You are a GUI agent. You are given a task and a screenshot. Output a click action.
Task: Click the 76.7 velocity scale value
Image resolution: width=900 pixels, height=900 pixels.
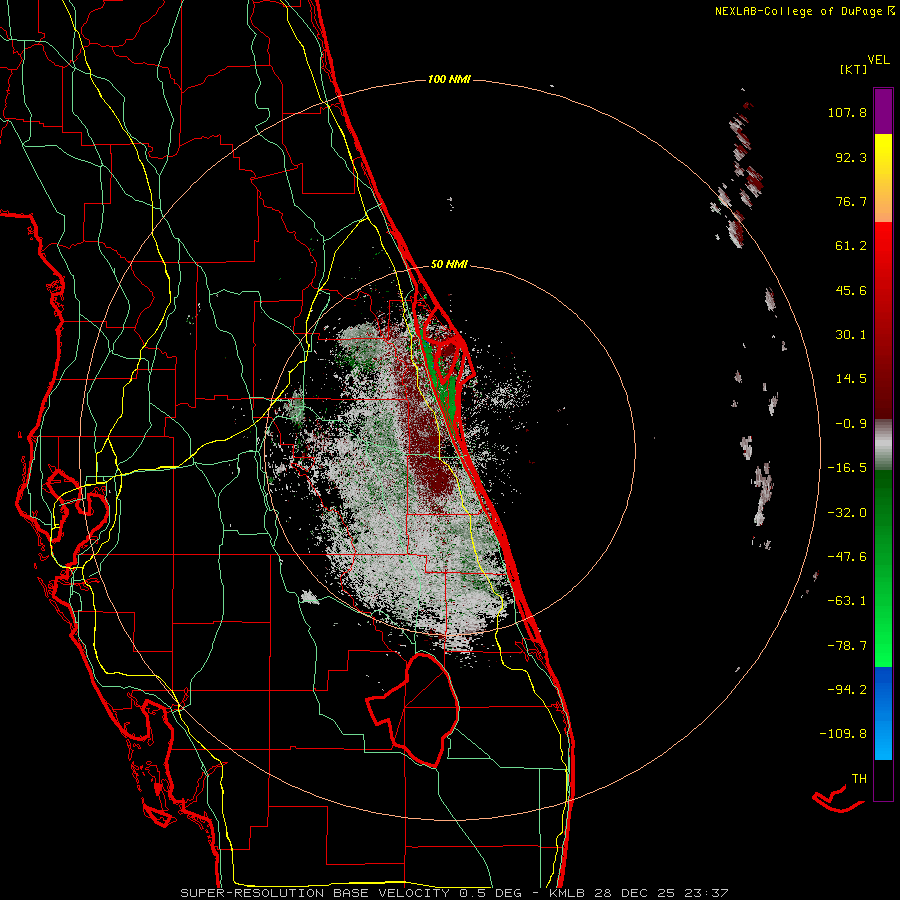click(x=851, y=201)
